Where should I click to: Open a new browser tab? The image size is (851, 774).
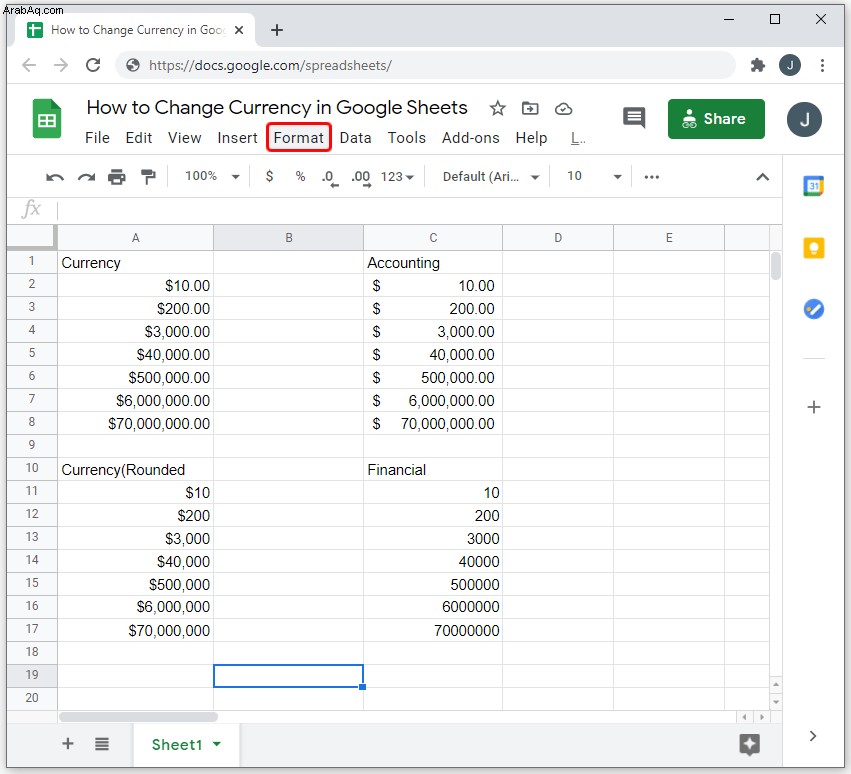click(x=277, y=30)
